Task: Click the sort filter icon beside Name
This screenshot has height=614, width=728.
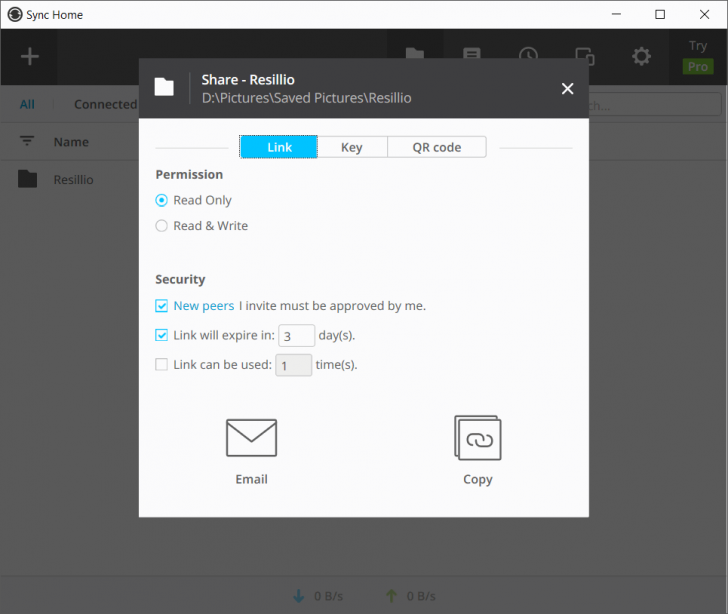Action: click(x=27, y=141)
